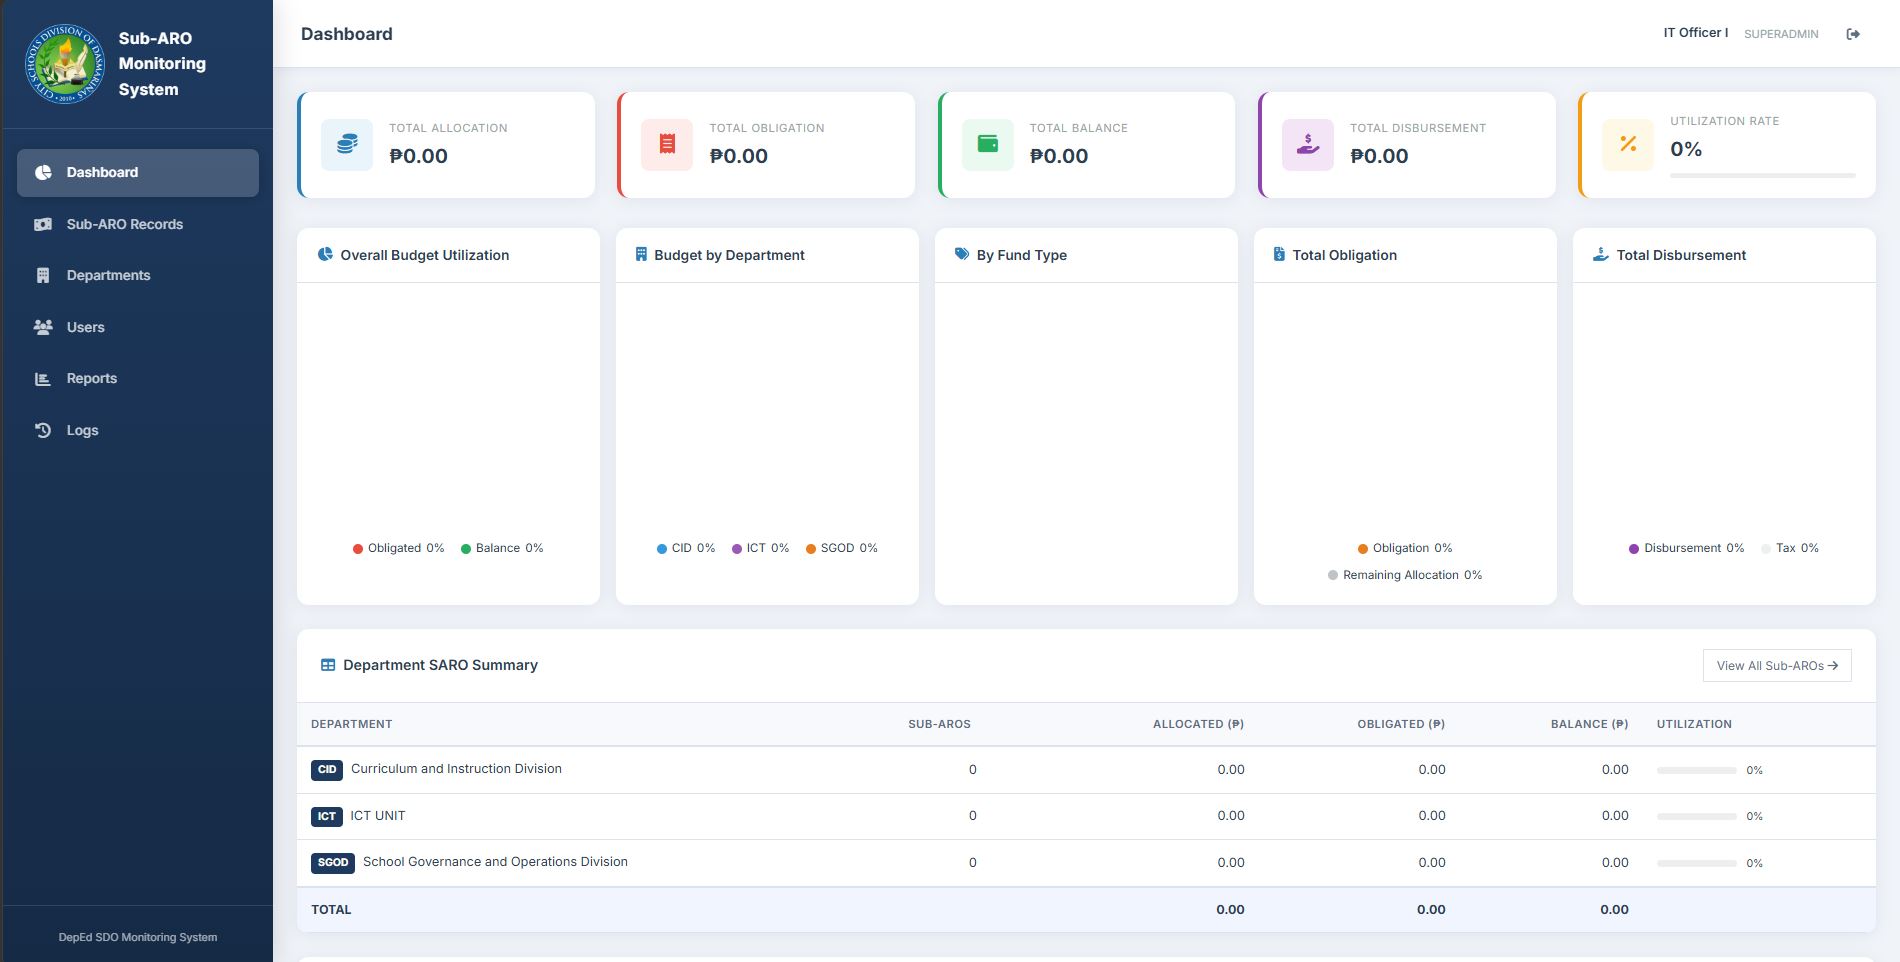
Task: Click the Utilization Rate percent icon
Action: tap(1628, 144)
